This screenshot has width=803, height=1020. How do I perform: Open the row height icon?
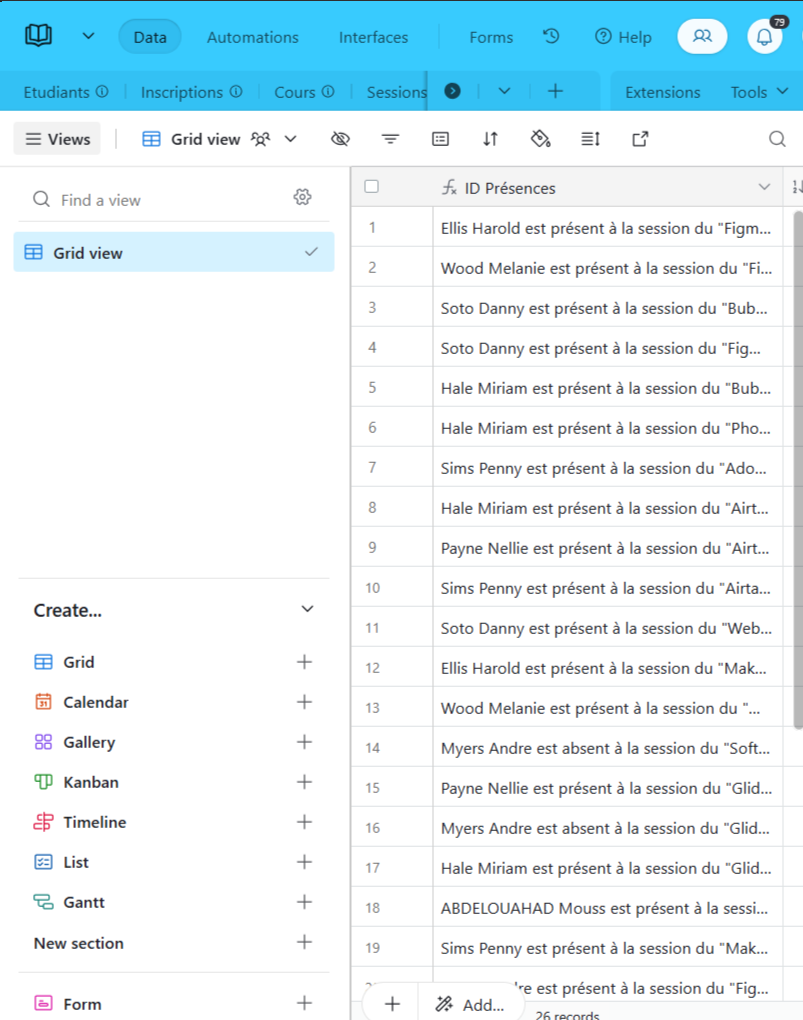(x=591, y=139)
